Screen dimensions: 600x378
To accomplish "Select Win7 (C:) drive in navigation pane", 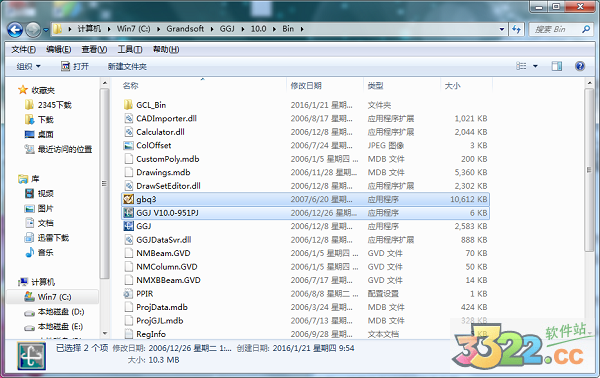I will tap(53, 297).
